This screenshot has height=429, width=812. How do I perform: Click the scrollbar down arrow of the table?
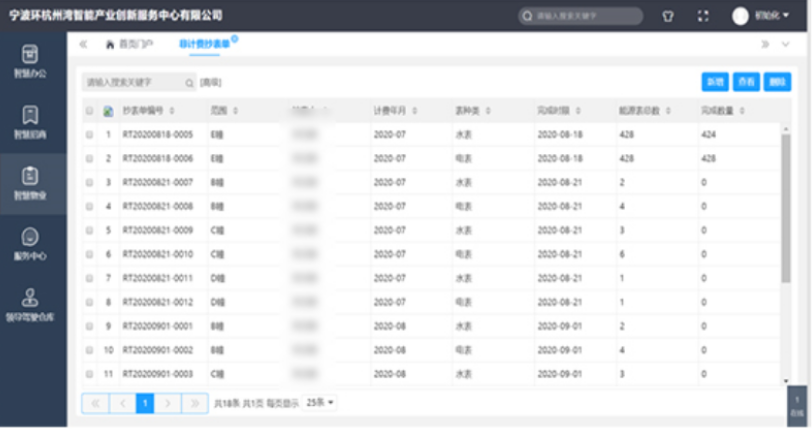point(786,381)
